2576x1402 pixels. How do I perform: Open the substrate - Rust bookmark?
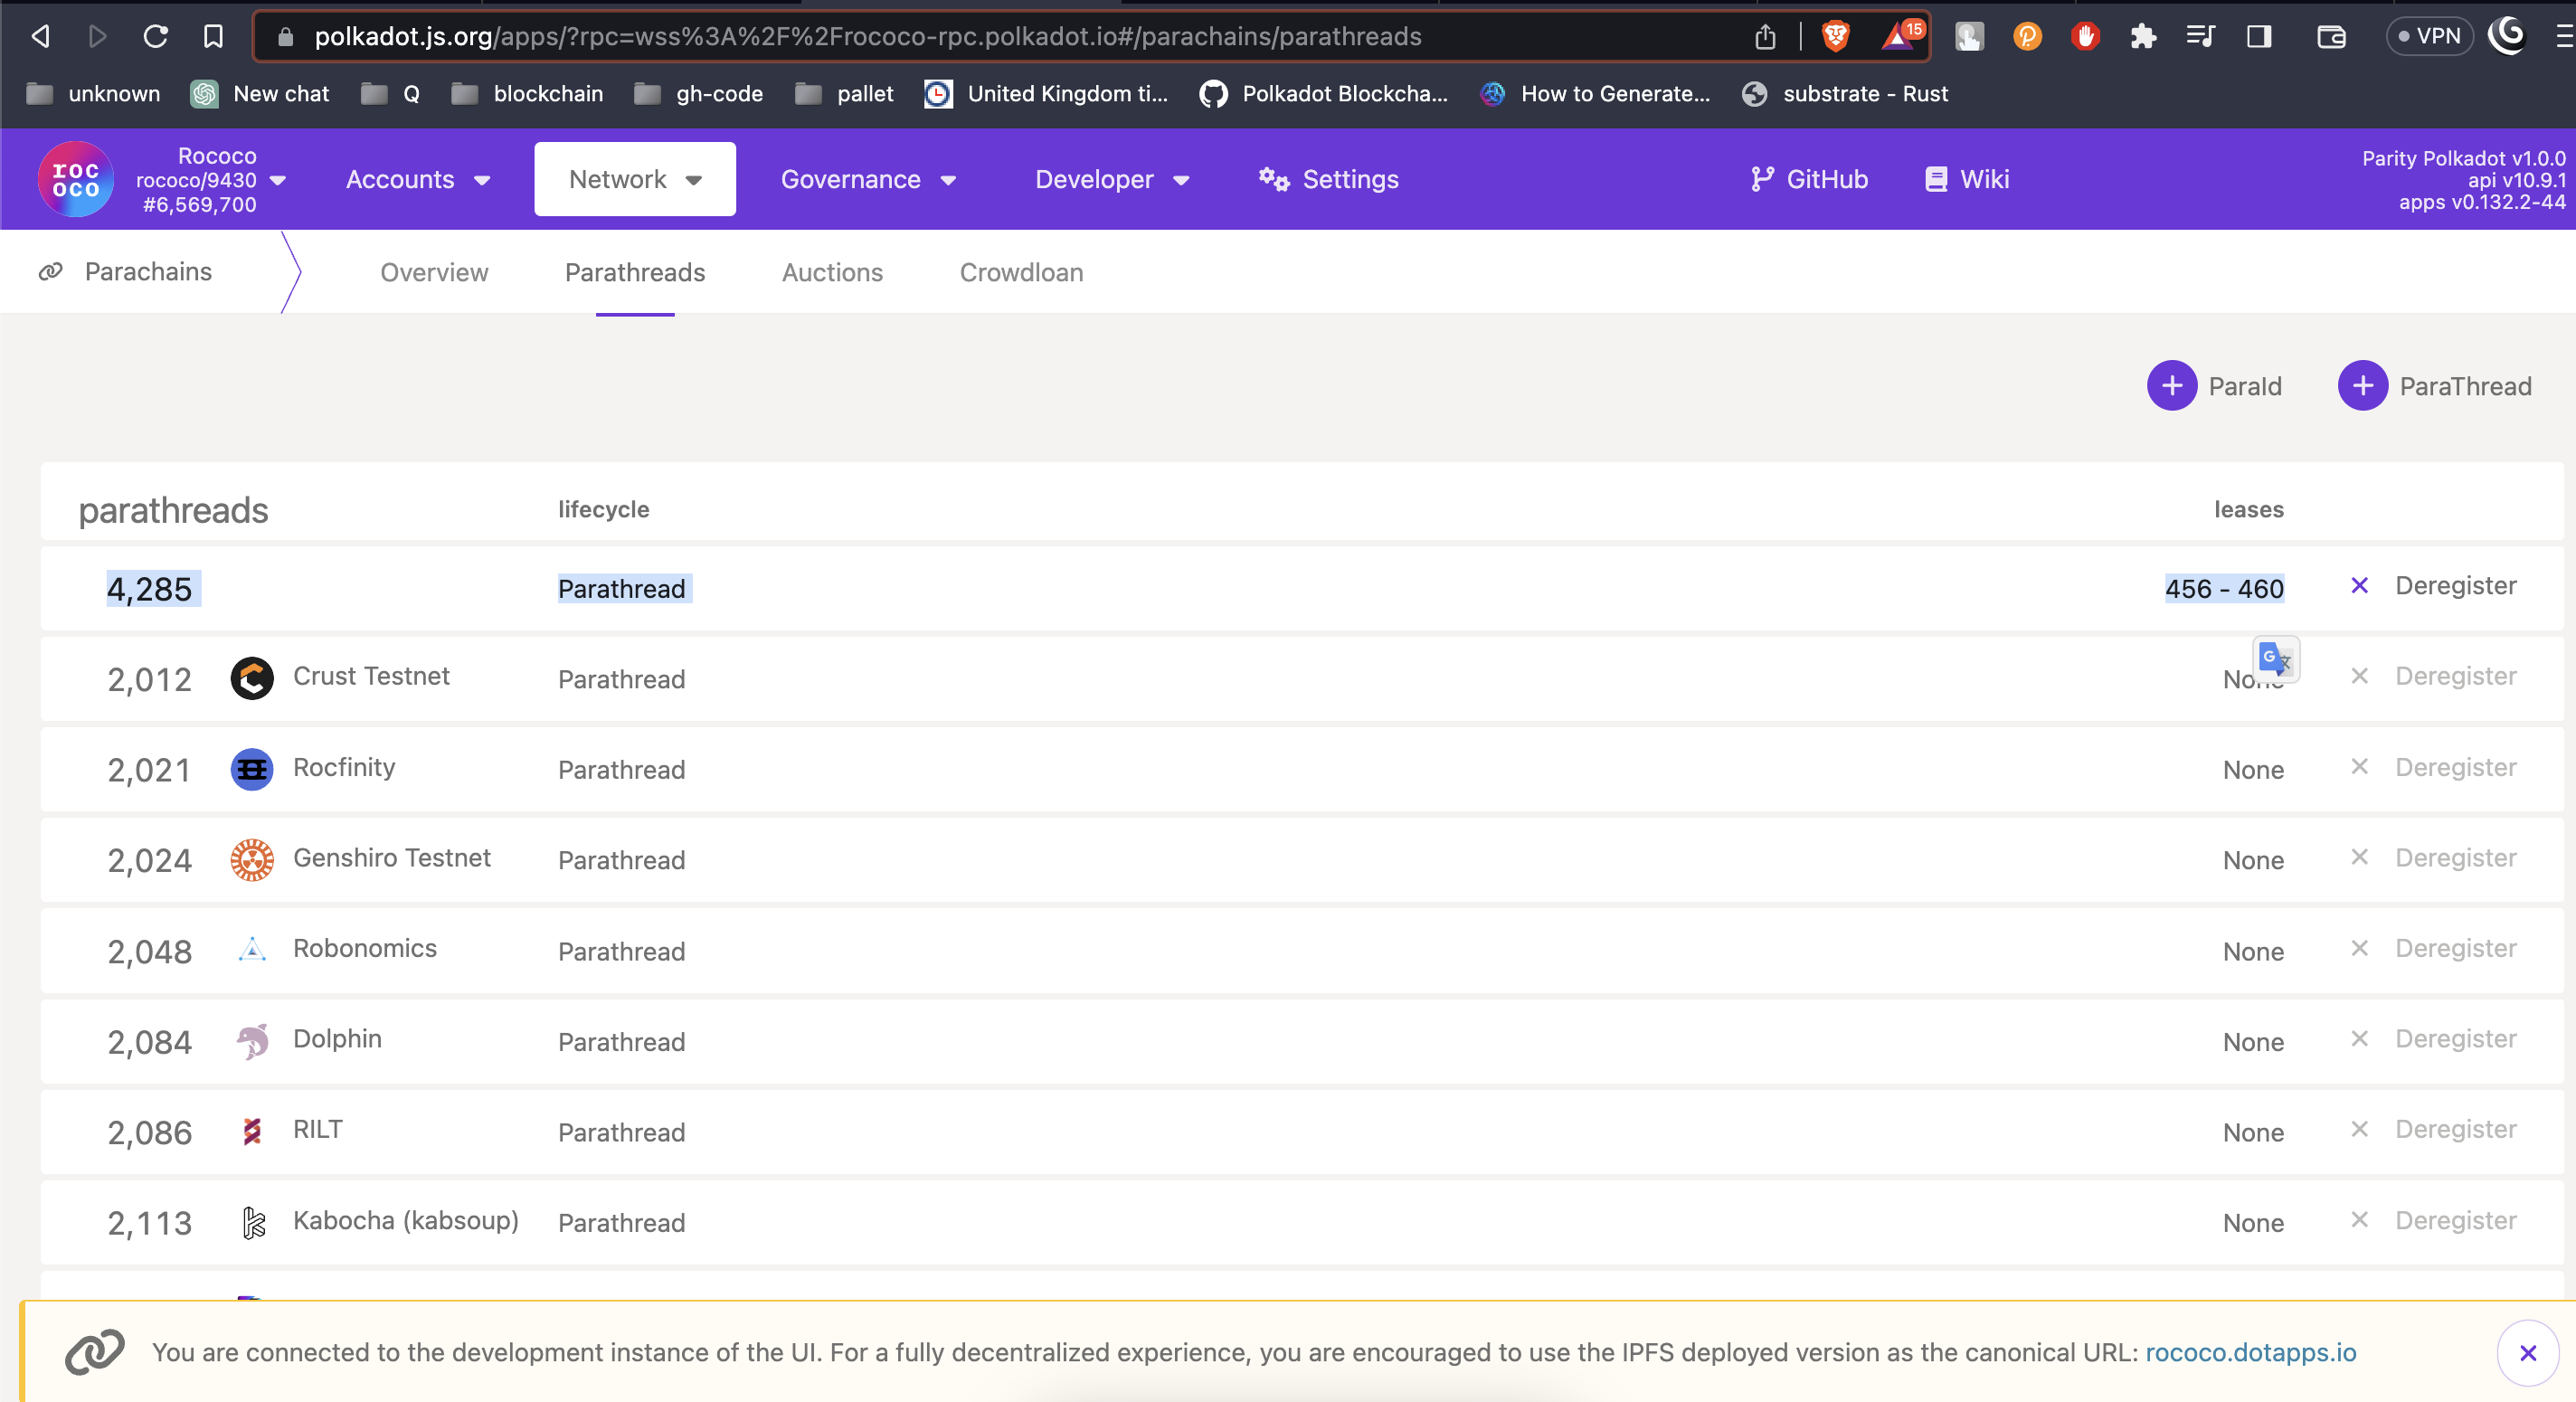tap(1845, 94)
